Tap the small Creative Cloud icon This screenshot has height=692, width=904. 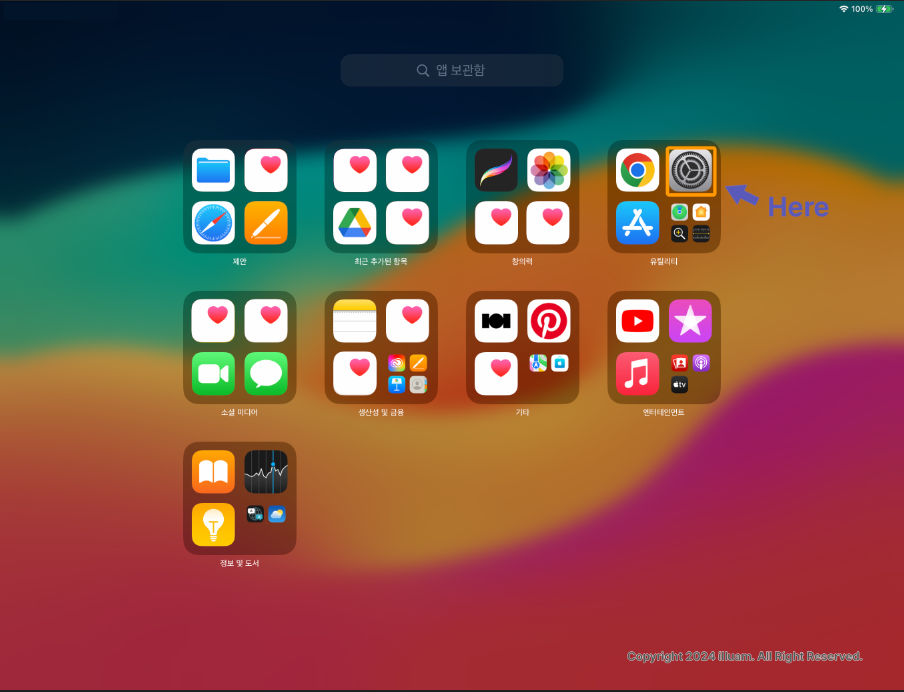coord(397,363)
